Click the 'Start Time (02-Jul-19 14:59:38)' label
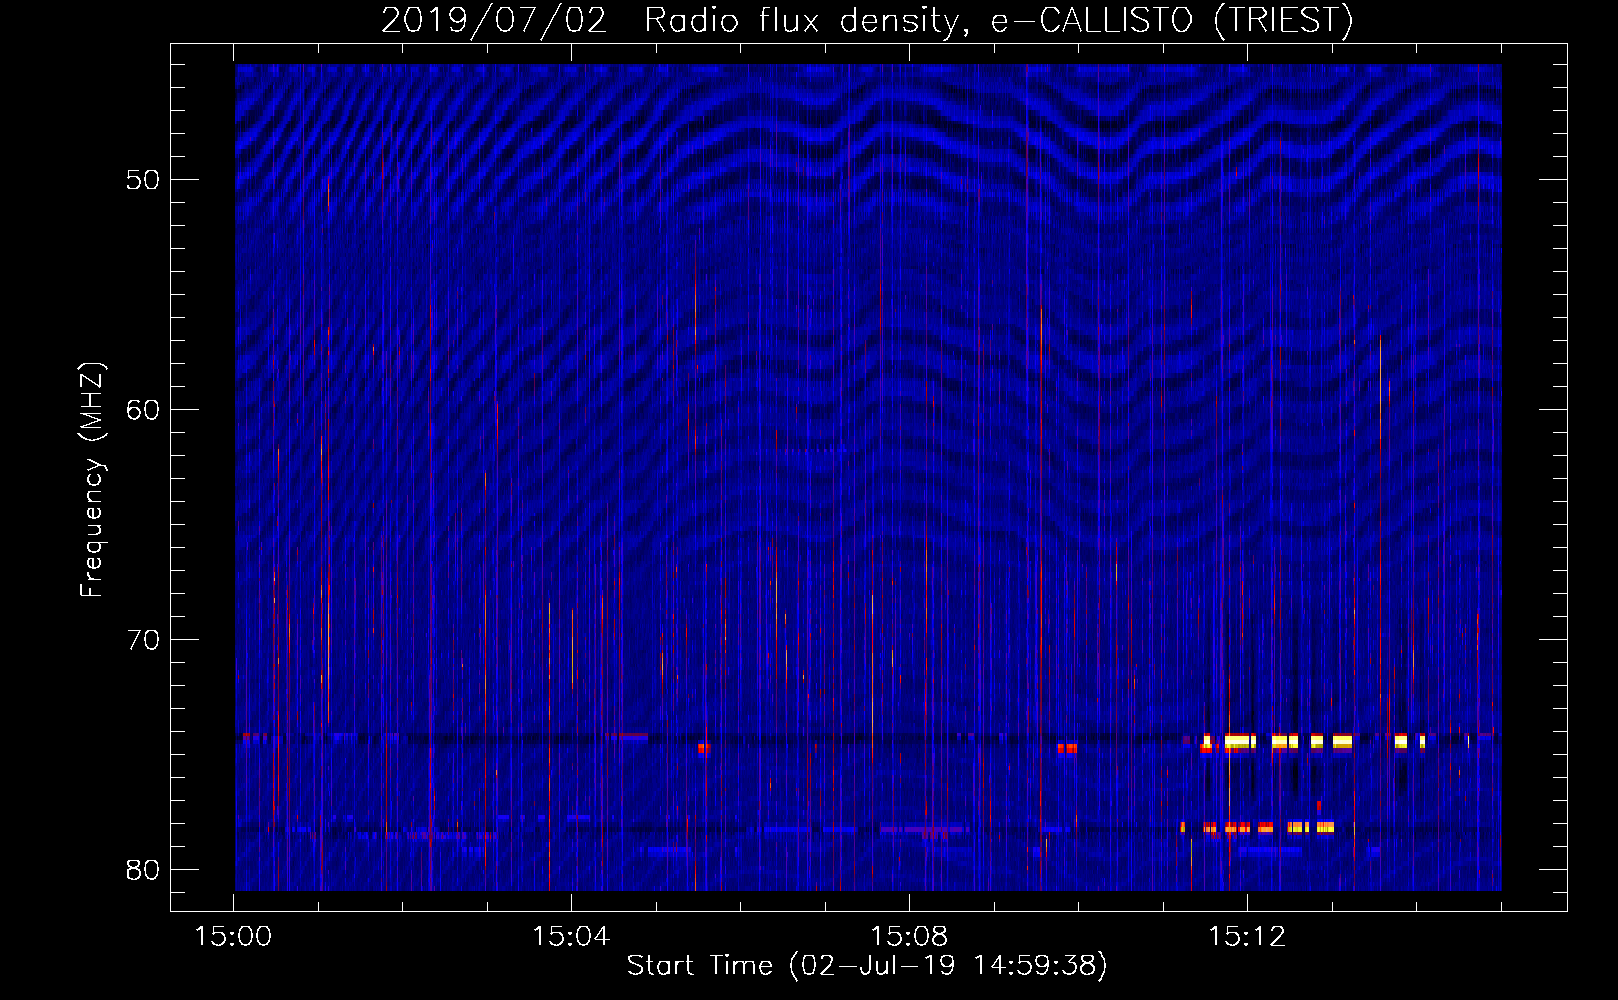 tap(867, 966)
